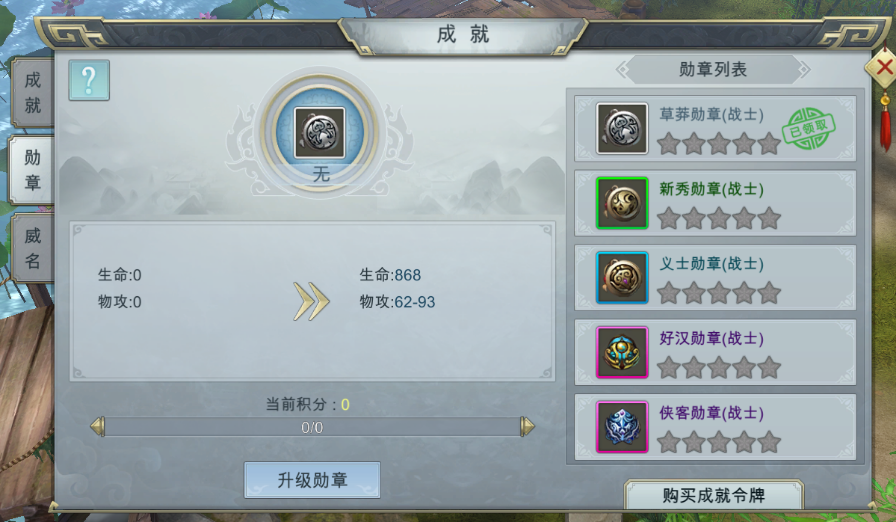
Task: Select the 好汉勋章 medal icon
Action: (622, 352)
